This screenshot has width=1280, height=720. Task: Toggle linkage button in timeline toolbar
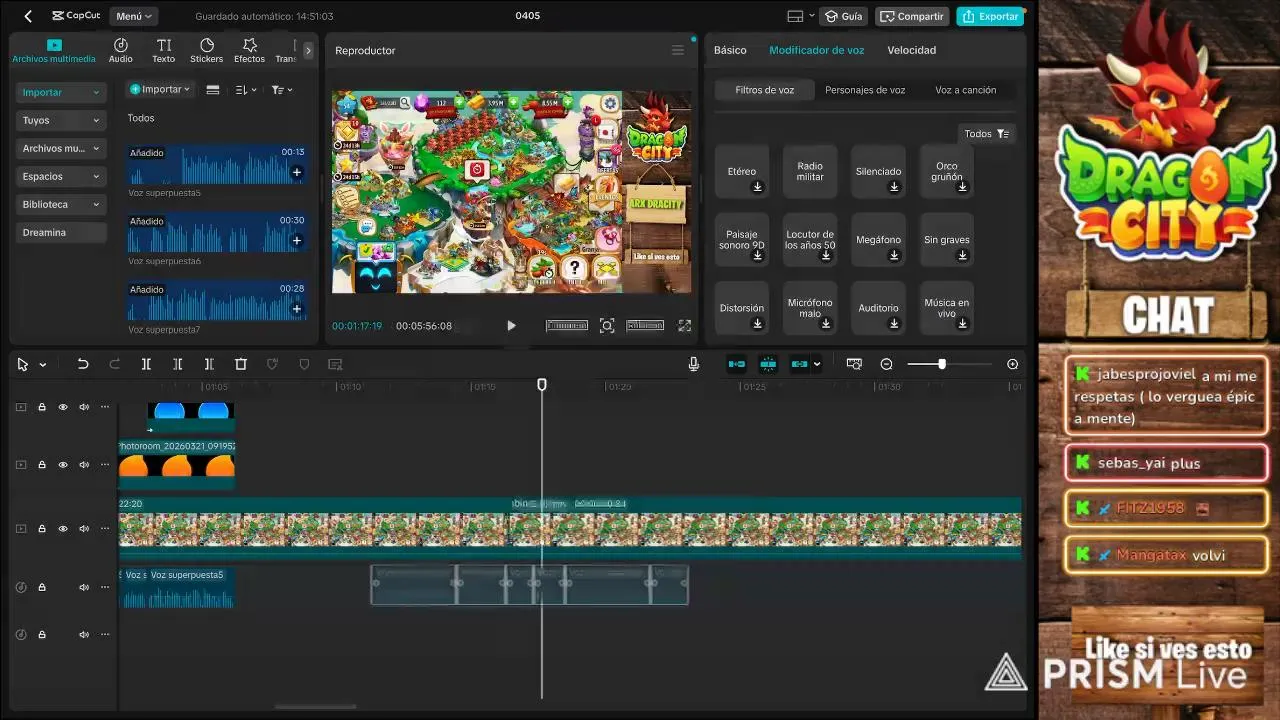[x=799, y=364]
